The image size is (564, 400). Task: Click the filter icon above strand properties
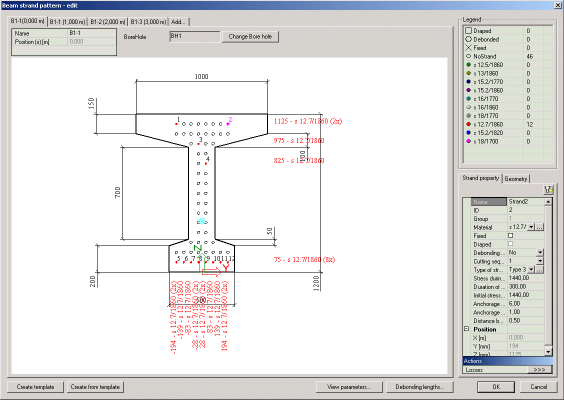click(x=548, y=190)
